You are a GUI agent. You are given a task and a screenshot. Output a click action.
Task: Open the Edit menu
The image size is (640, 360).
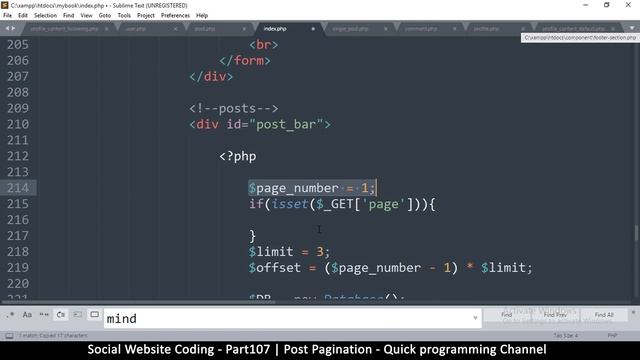click(23, 16)
